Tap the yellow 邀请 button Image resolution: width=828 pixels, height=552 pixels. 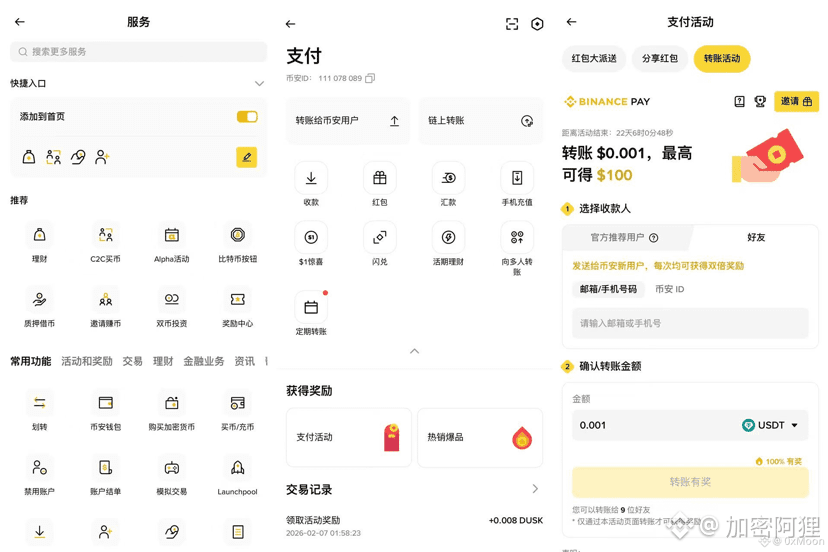[x=796, y=101]
